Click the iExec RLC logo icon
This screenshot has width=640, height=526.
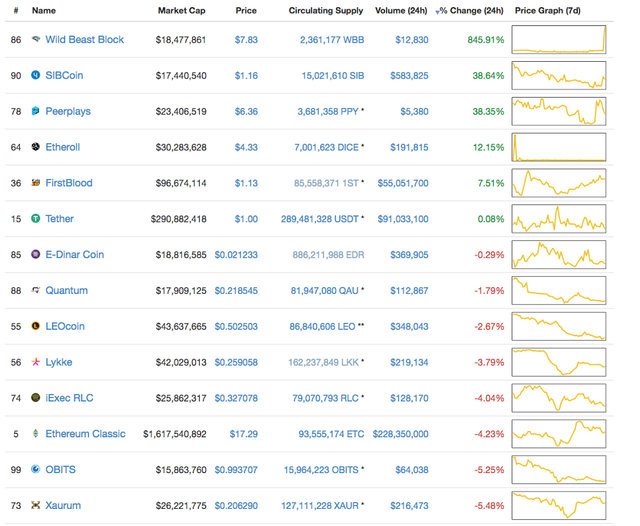pyautogui.click(x=36, y=397)
